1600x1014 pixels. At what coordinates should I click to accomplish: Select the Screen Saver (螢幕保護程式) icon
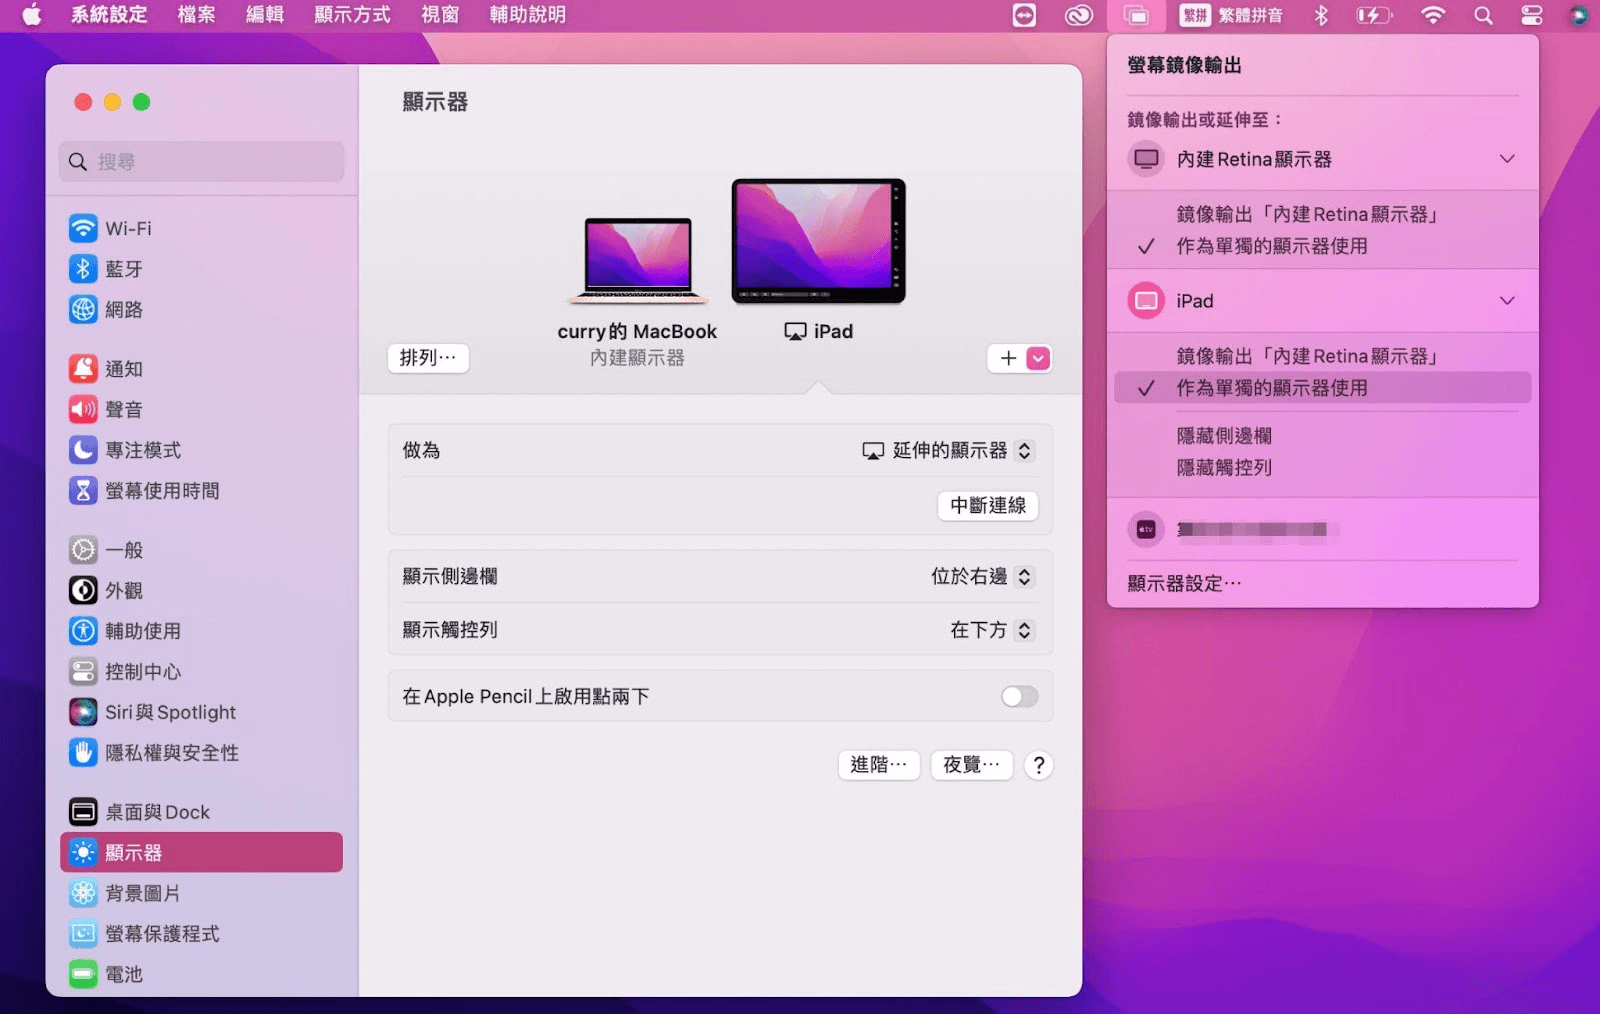coord(83,933)
